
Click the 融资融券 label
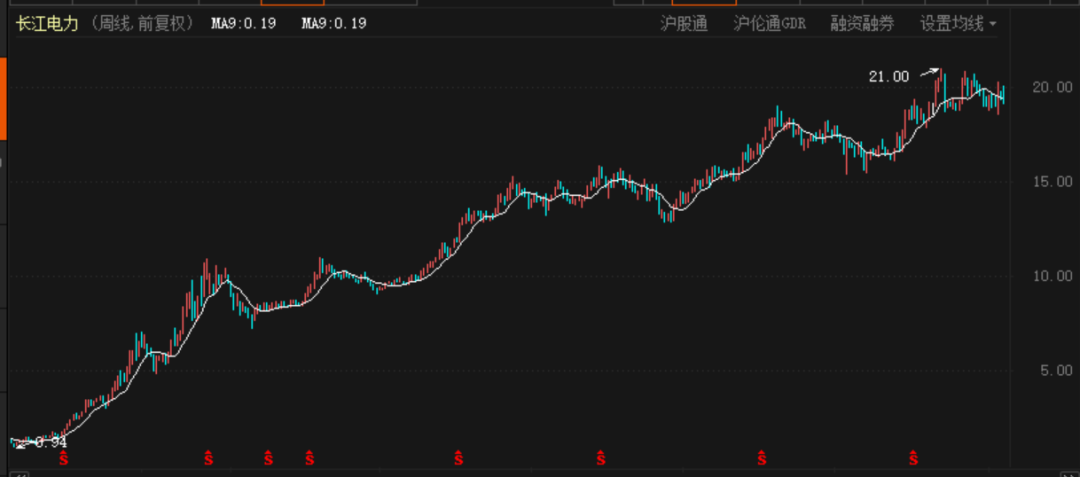click(862, 24)
